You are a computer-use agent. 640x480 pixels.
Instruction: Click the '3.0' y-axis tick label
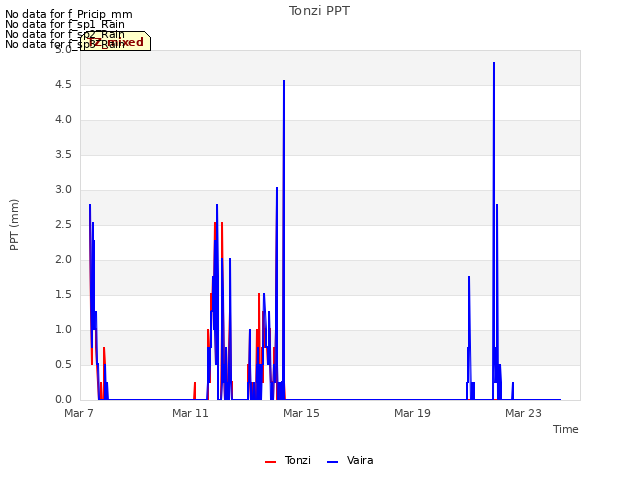(63, 190)
